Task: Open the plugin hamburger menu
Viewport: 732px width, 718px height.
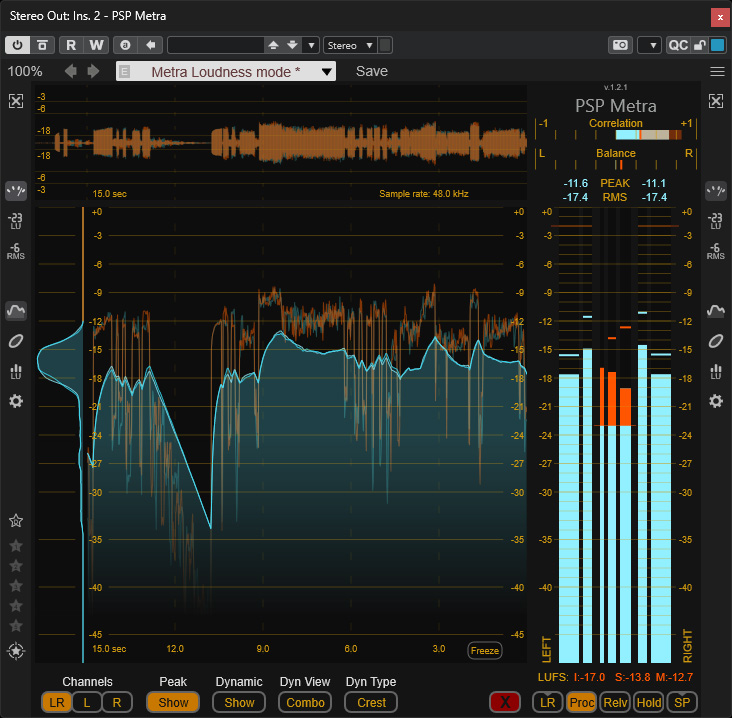Action: pos(717,71)
